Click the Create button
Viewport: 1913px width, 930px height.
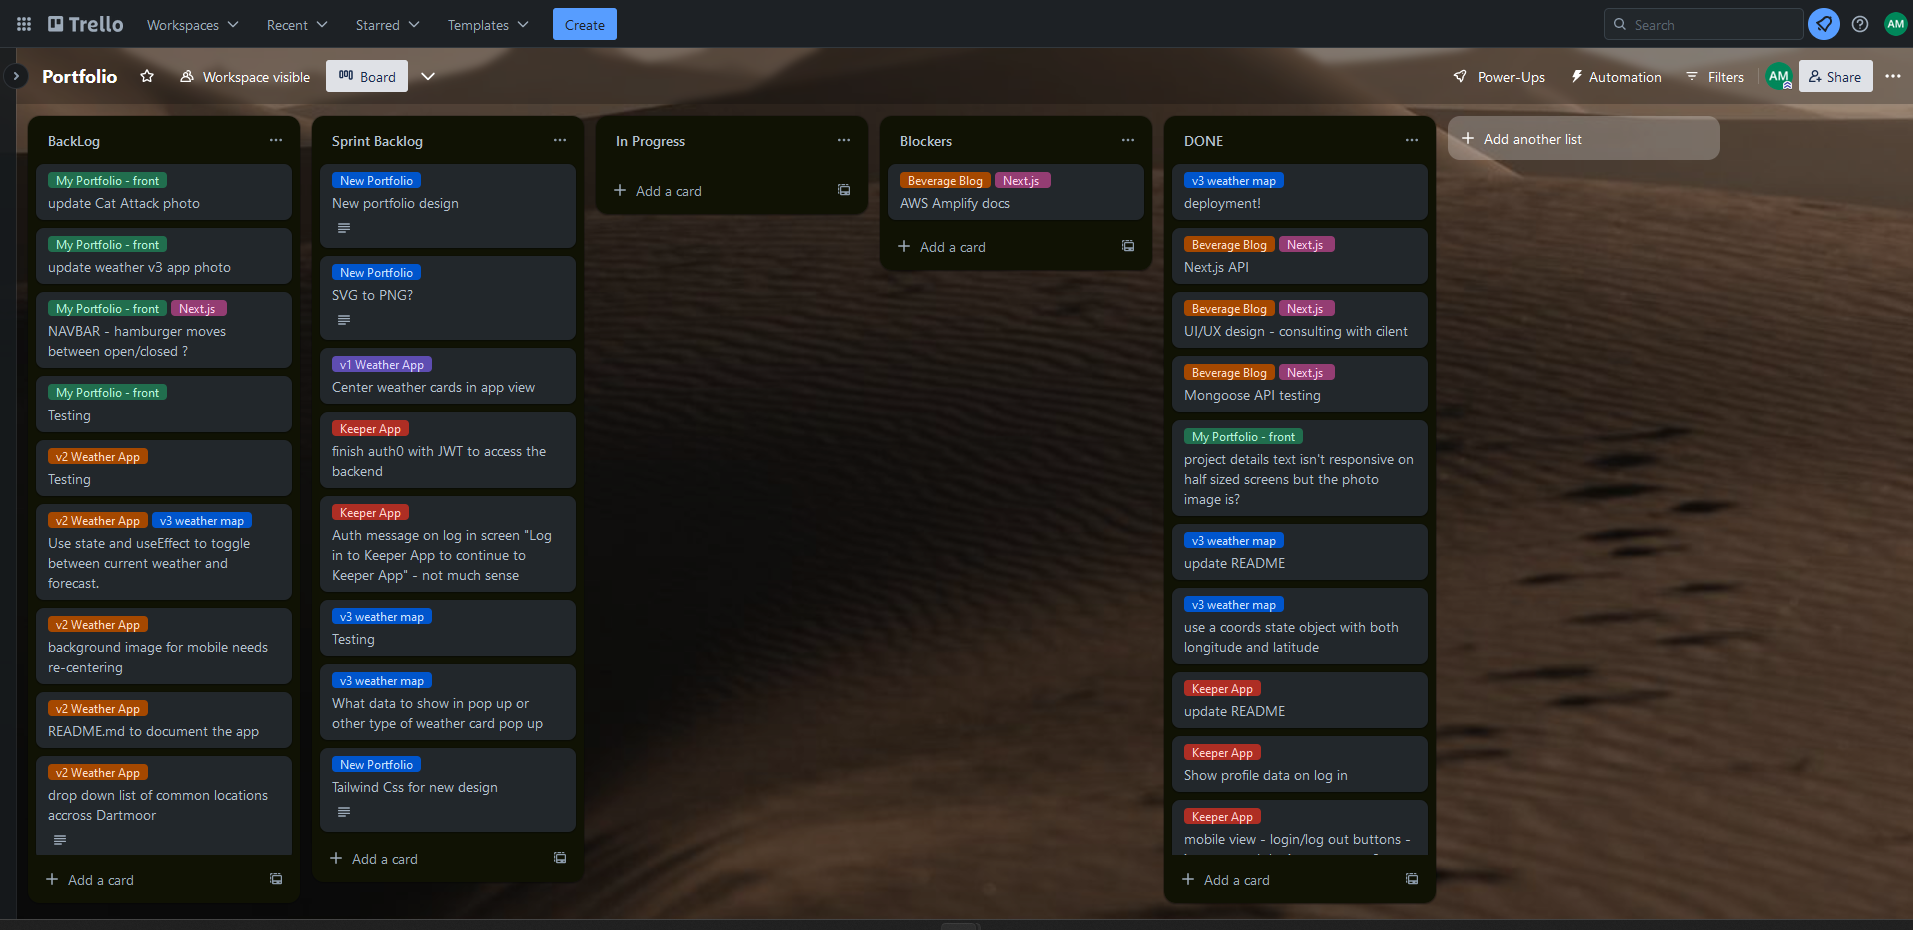pyautogui.click(x=584, y=24)
